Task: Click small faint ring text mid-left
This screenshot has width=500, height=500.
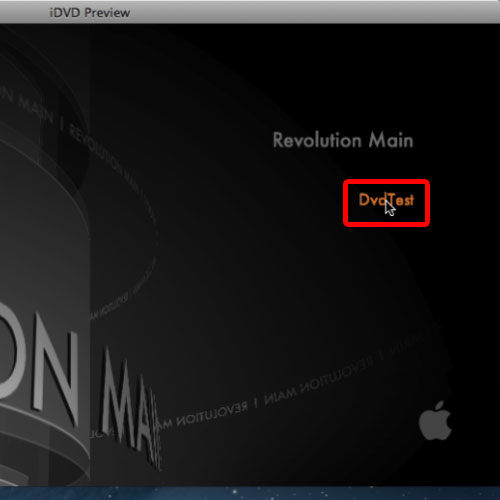Action: 110,305
